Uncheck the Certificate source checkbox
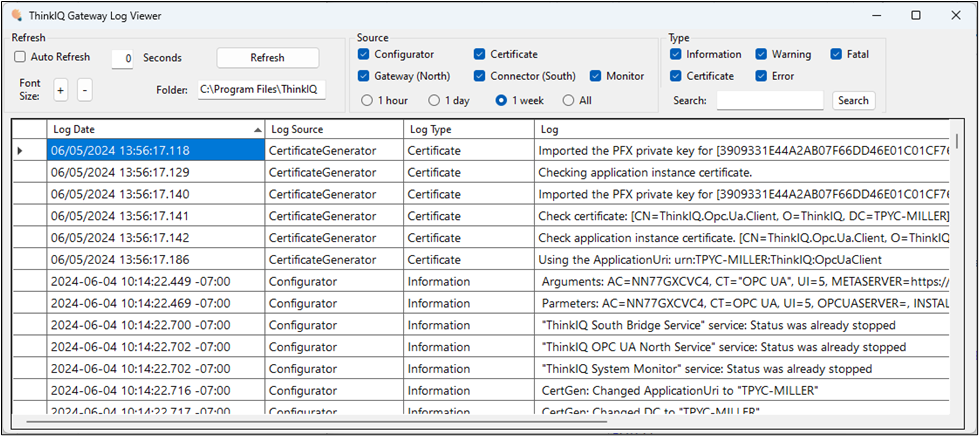 click(x=480, y=54)
